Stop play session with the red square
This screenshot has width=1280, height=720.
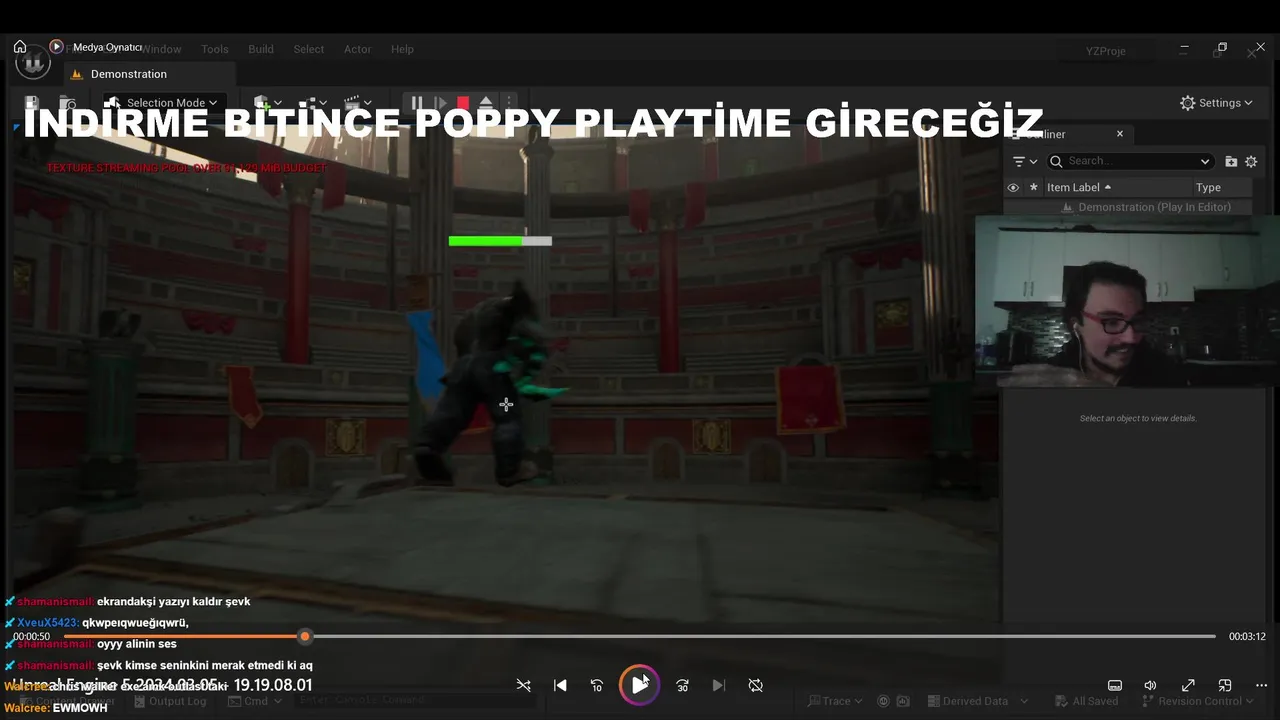coord(463,103)
